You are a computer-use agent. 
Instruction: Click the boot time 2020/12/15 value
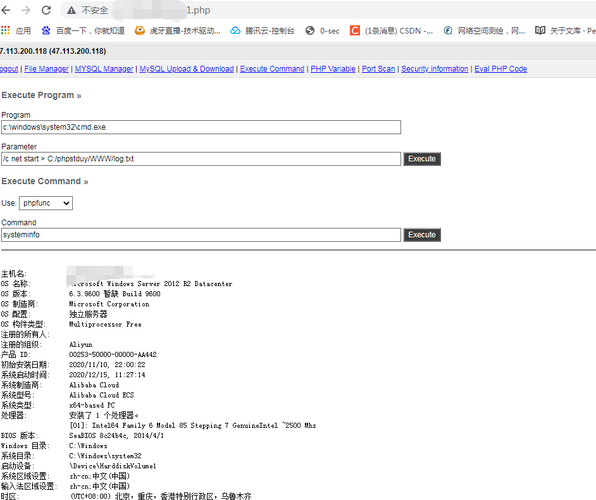[x=107, y=375]
